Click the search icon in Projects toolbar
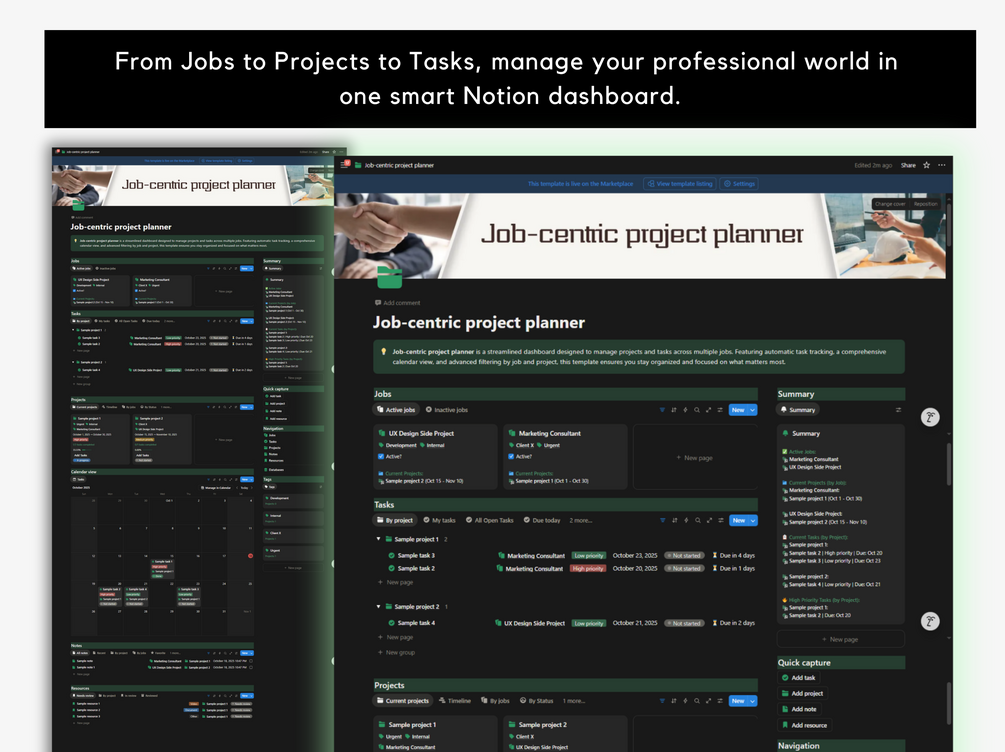 [697, 701]
